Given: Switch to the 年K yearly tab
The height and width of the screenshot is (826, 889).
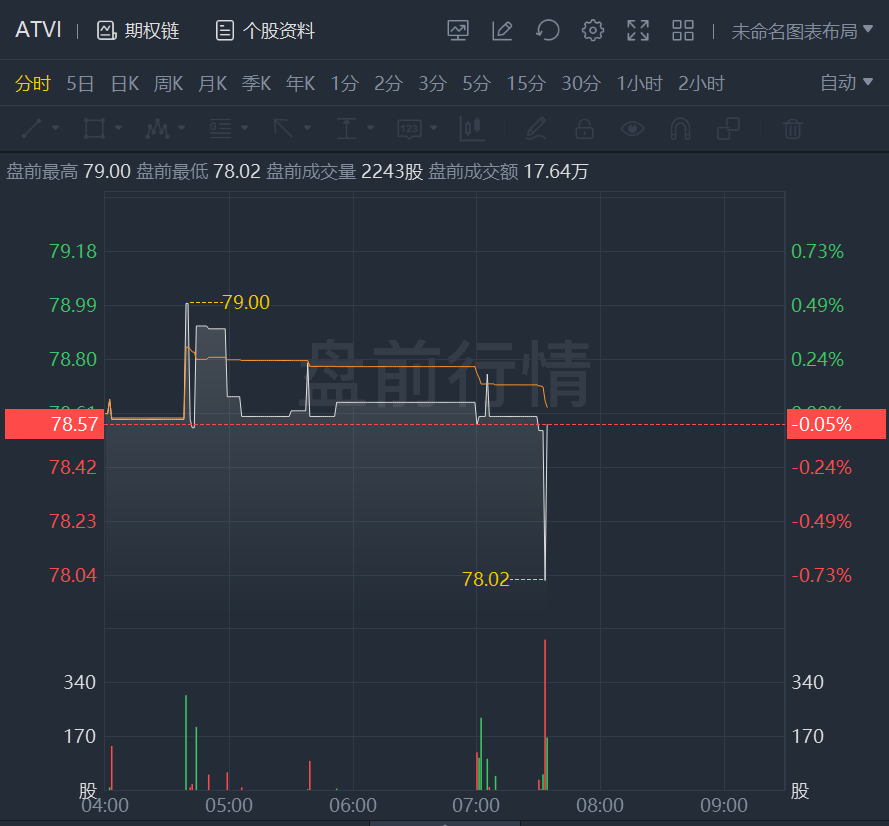Looking at the screenshot, I should coord(300,83).
